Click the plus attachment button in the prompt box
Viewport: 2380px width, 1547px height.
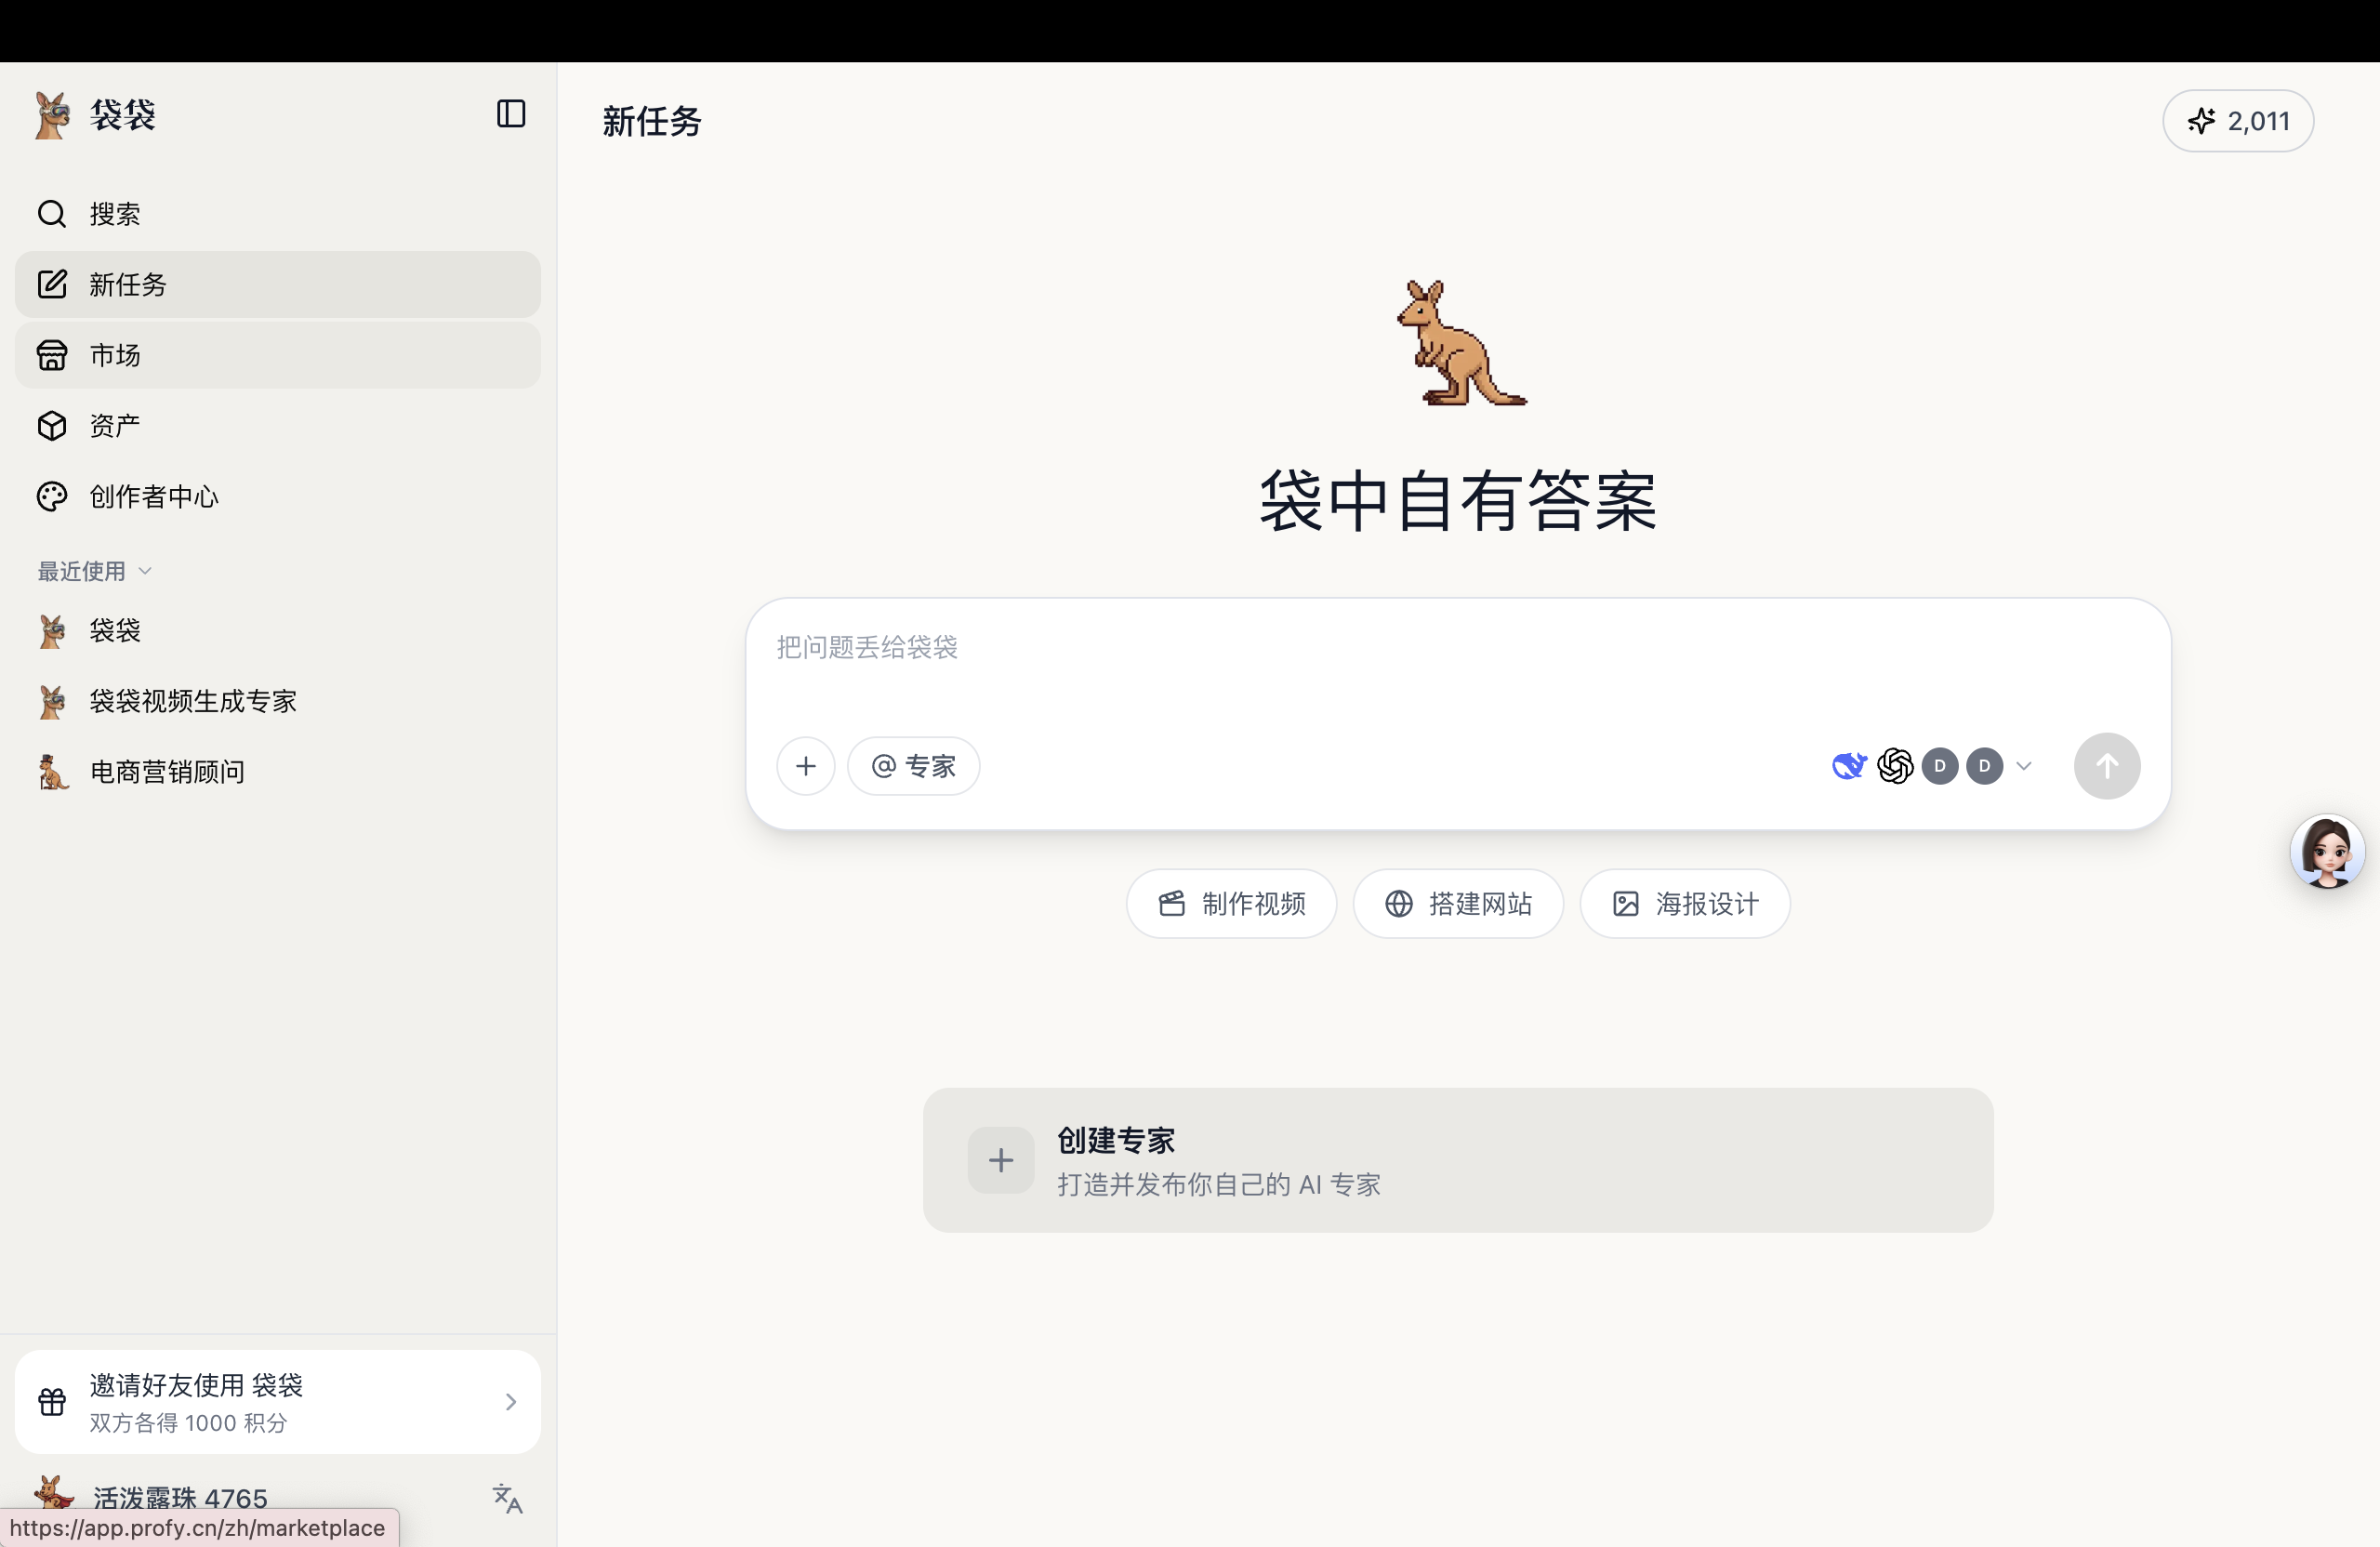point(806,767)
